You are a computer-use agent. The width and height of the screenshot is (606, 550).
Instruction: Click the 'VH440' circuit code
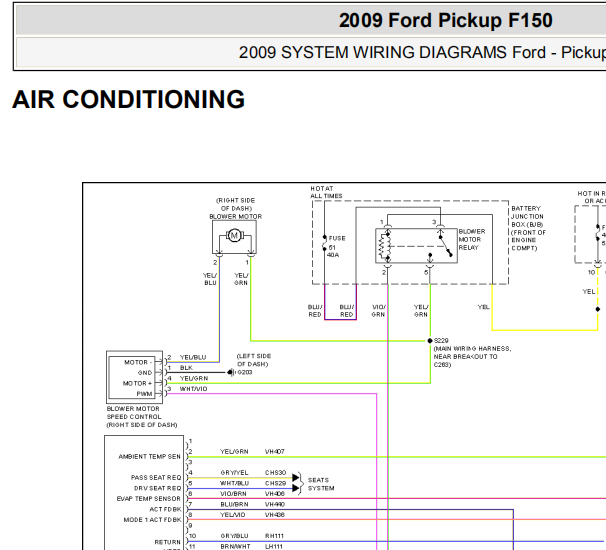[274, 504]
